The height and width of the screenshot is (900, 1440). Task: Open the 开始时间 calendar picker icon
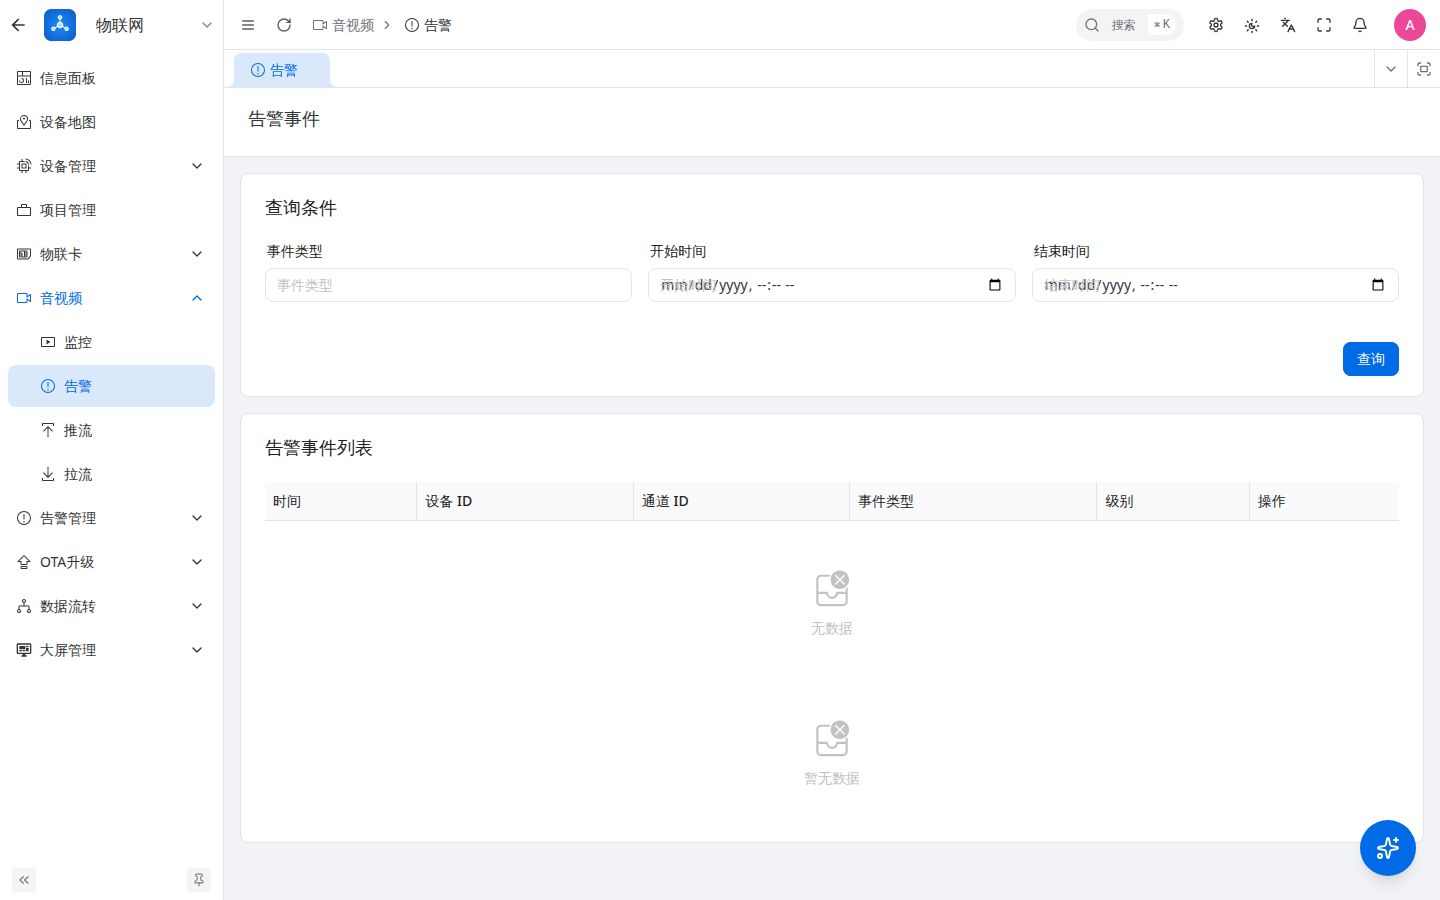[x=995, y=285]
